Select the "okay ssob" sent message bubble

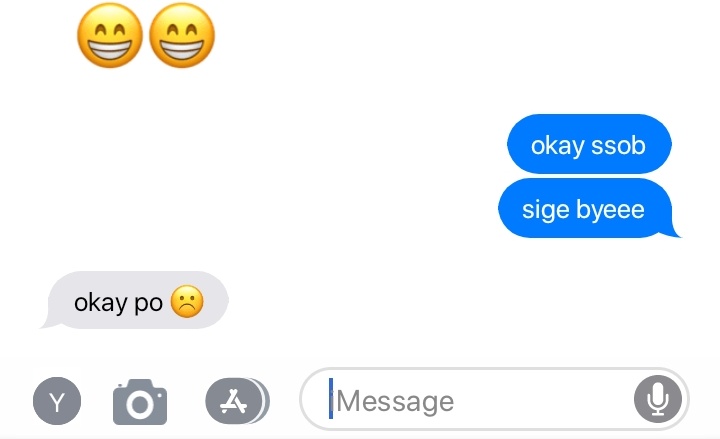click(x=589, y=144)
